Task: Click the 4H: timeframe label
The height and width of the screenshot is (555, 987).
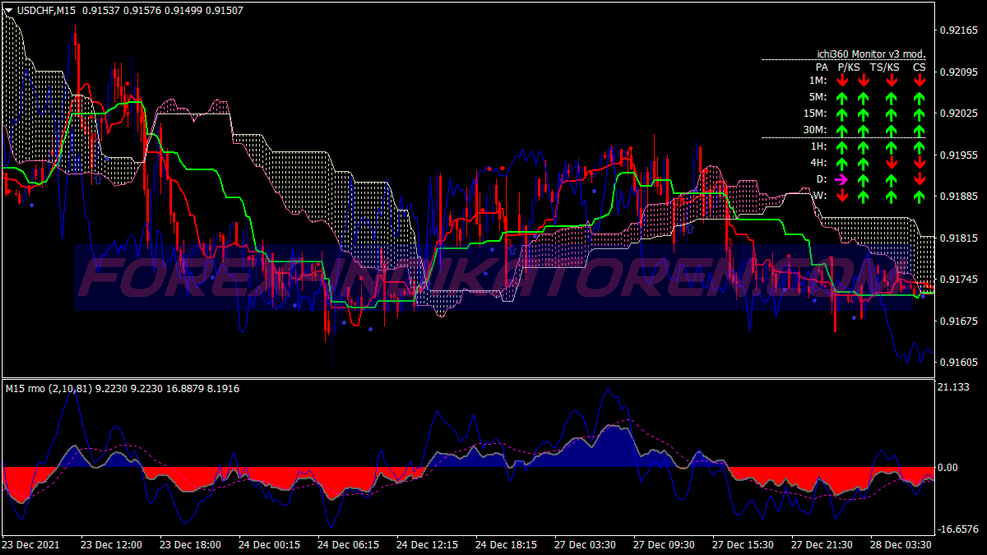Action: pos(818,163)
